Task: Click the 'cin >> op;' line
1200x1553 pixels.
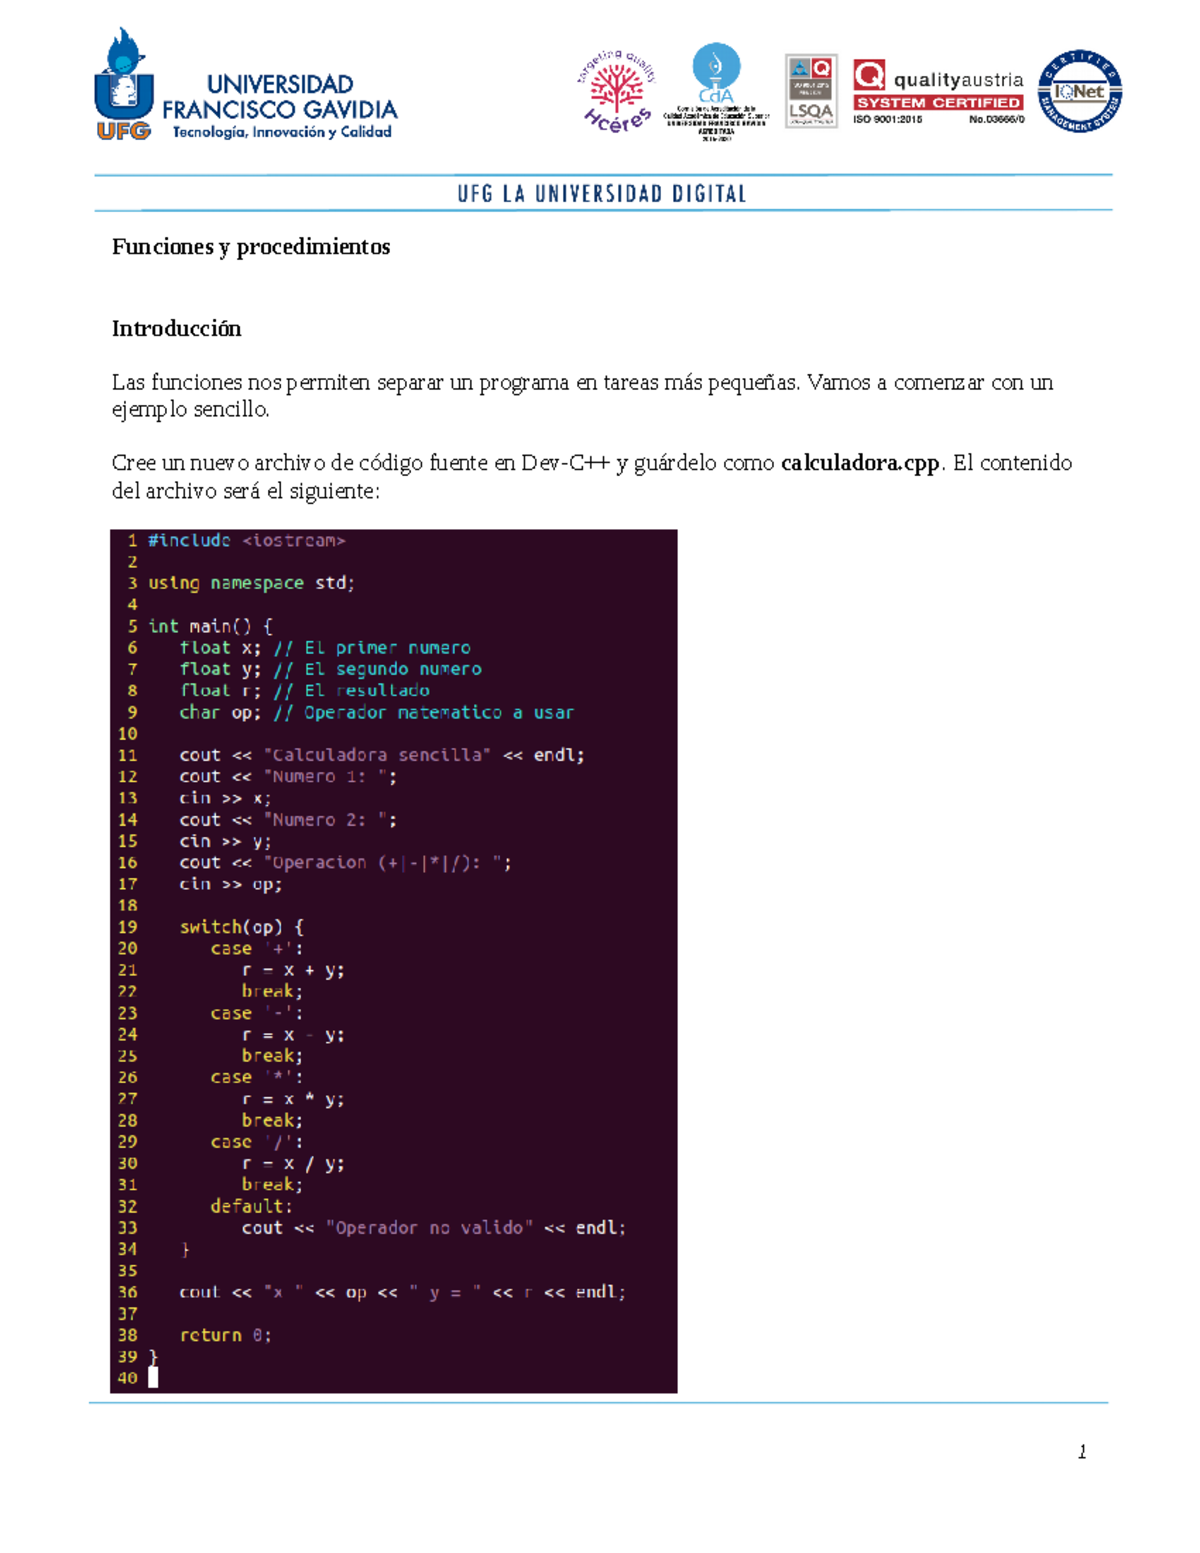Action: [x=230, y=884]
